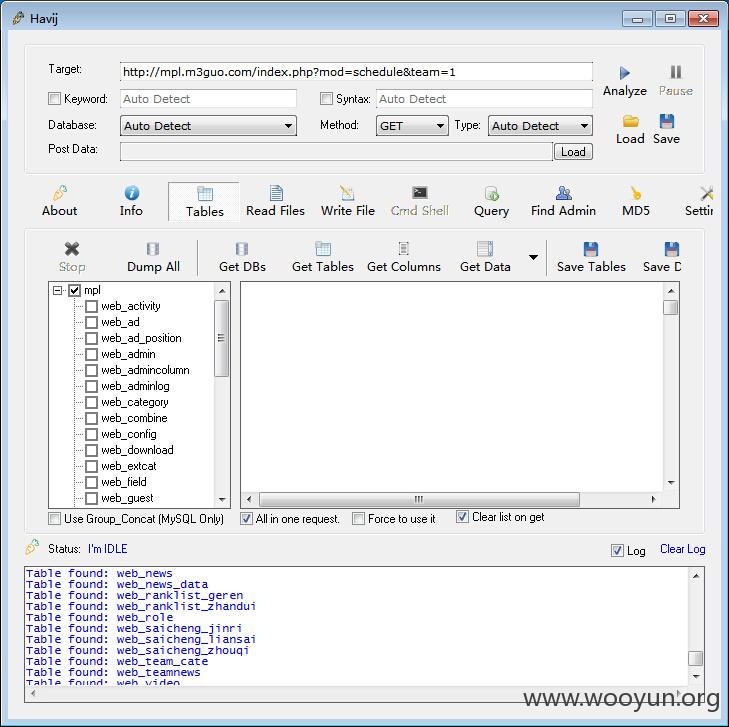The height and width of the screenshot is (727, 729).
Task: Check the web_download table checkbox
Action: tap(92, 450)
